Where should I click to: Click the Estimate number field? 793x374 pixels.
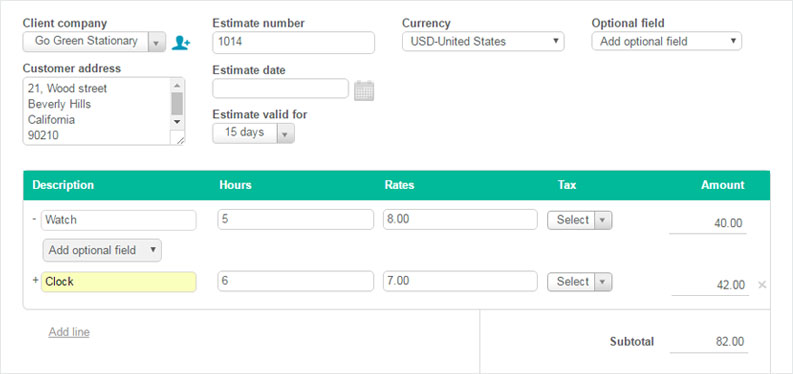click(293, 42)
